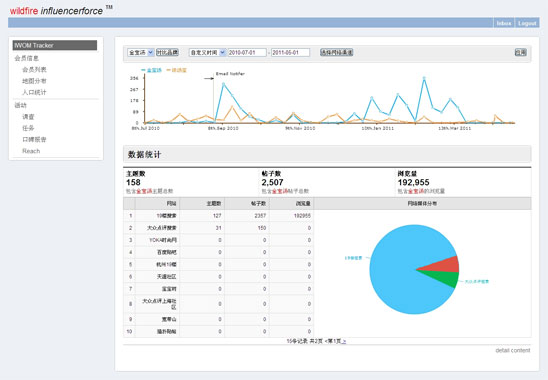Open 口碑报告 in the sidebar

point(34,139)
